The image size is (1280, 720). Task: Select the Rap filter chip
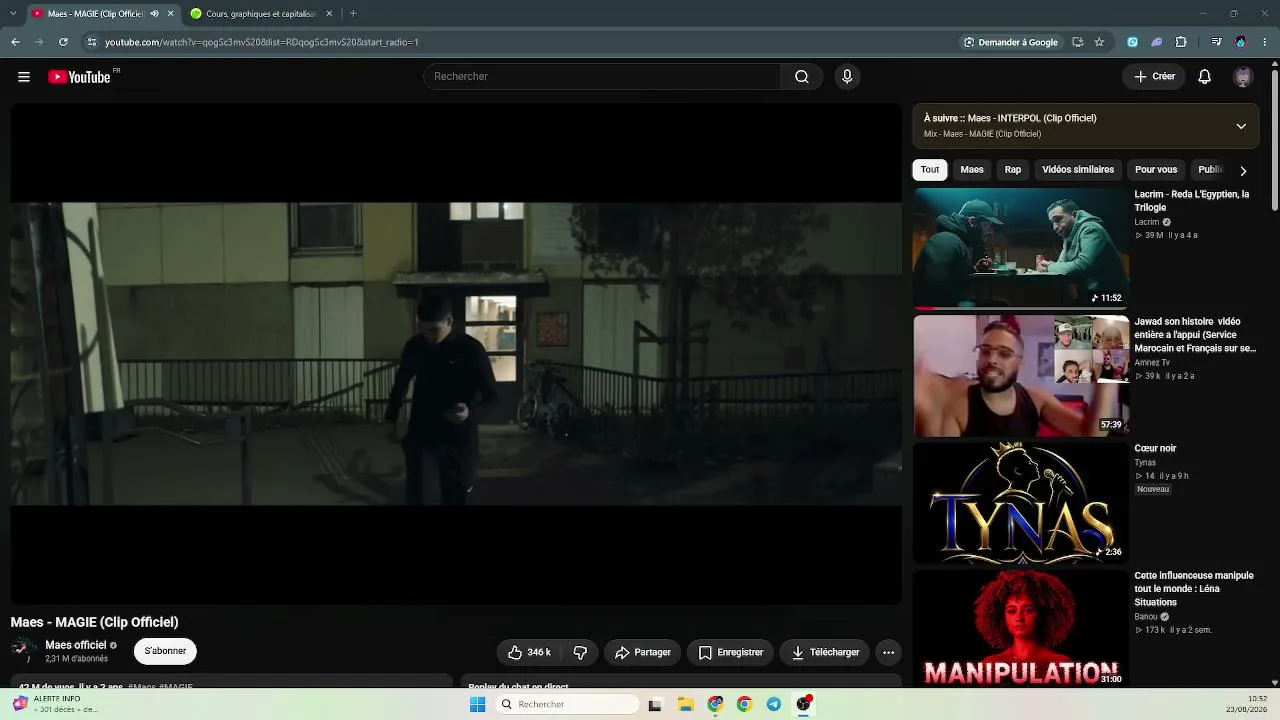point(1013,170)
